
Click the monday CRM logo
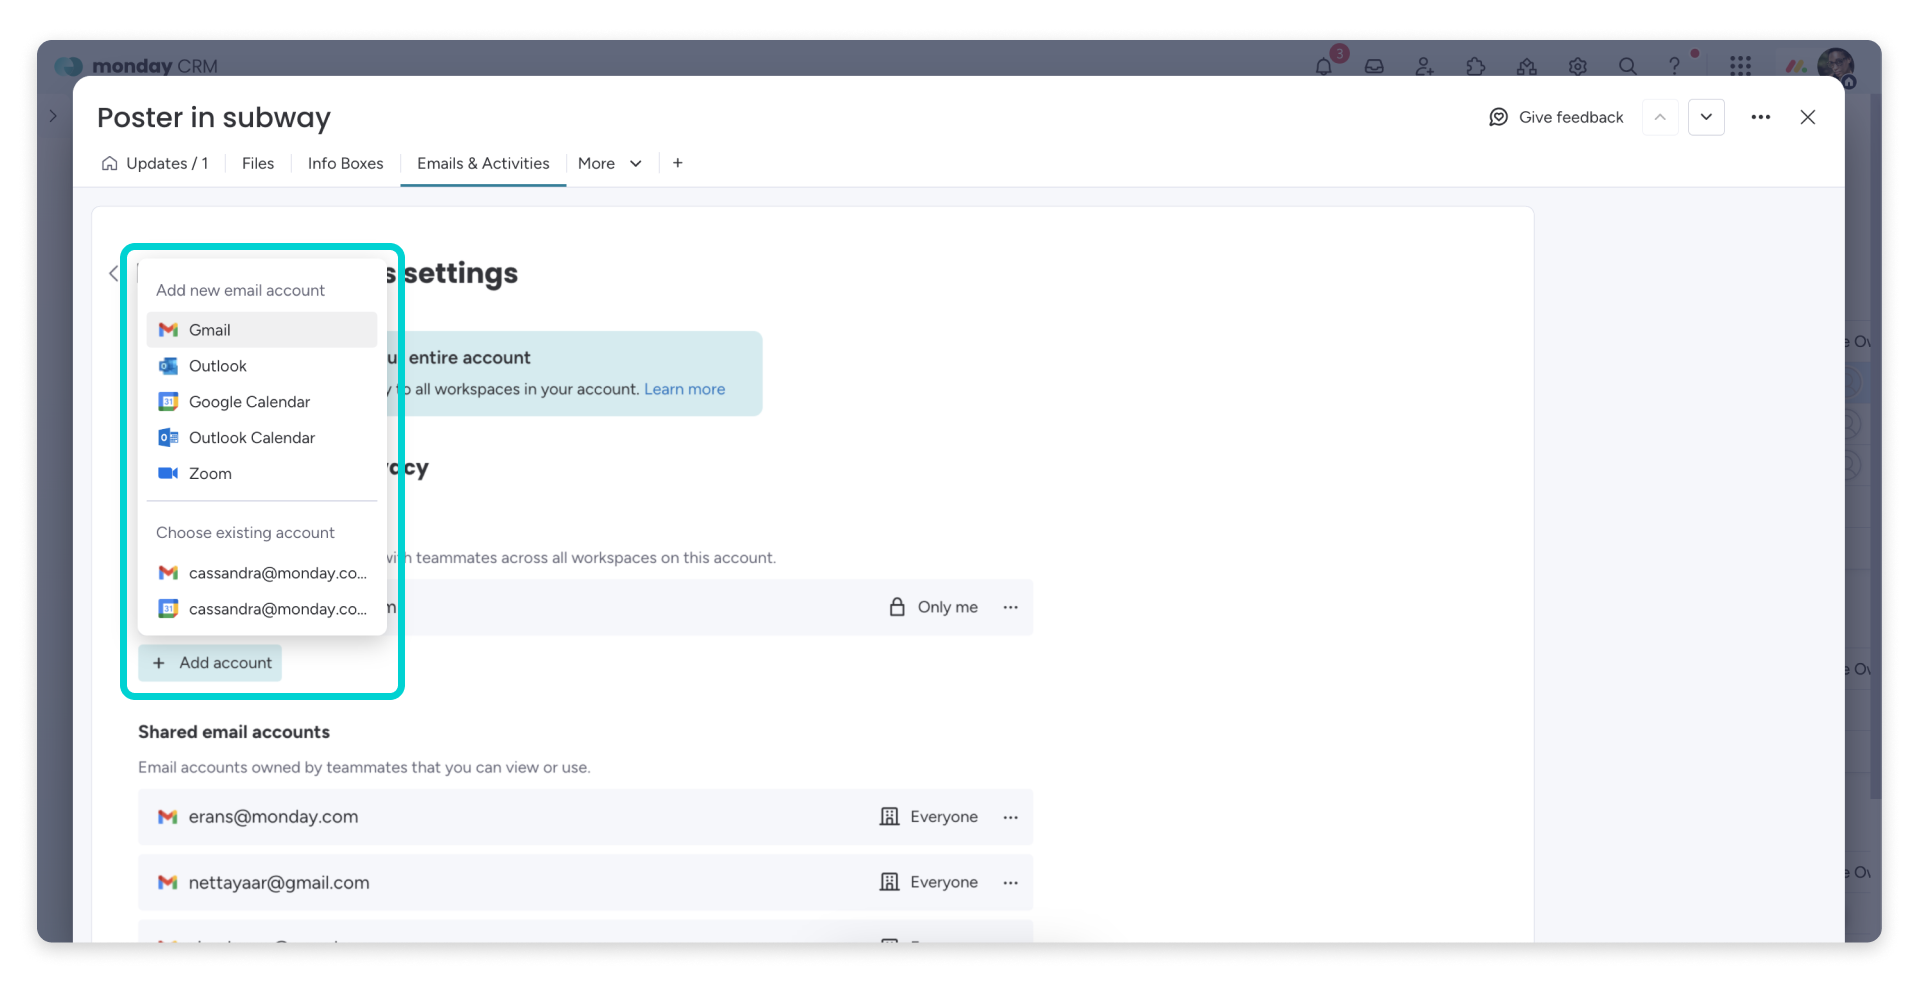pos(136,66)
